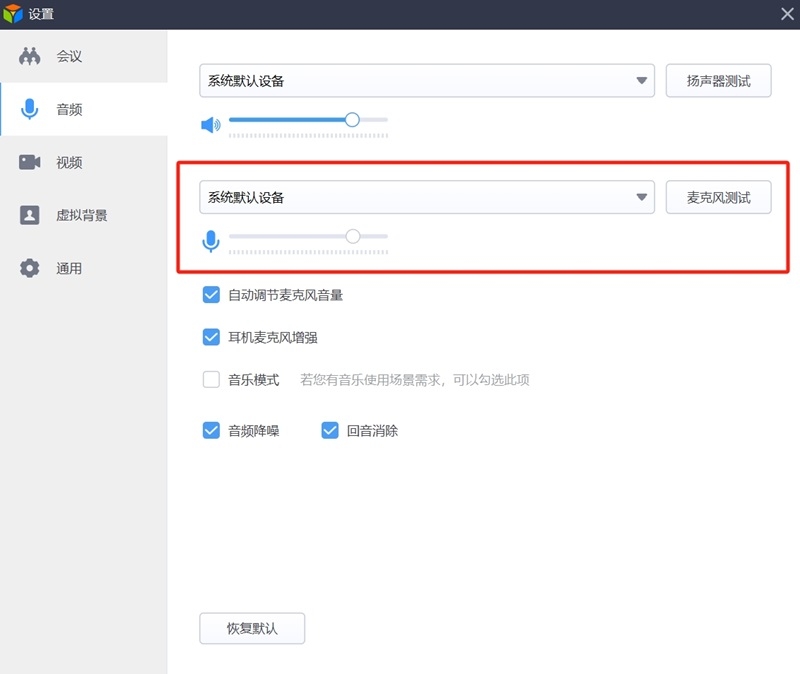The image size is (800, 674).
Task: Click the 音频 audio sidebar icon
Action: point(29,109)
